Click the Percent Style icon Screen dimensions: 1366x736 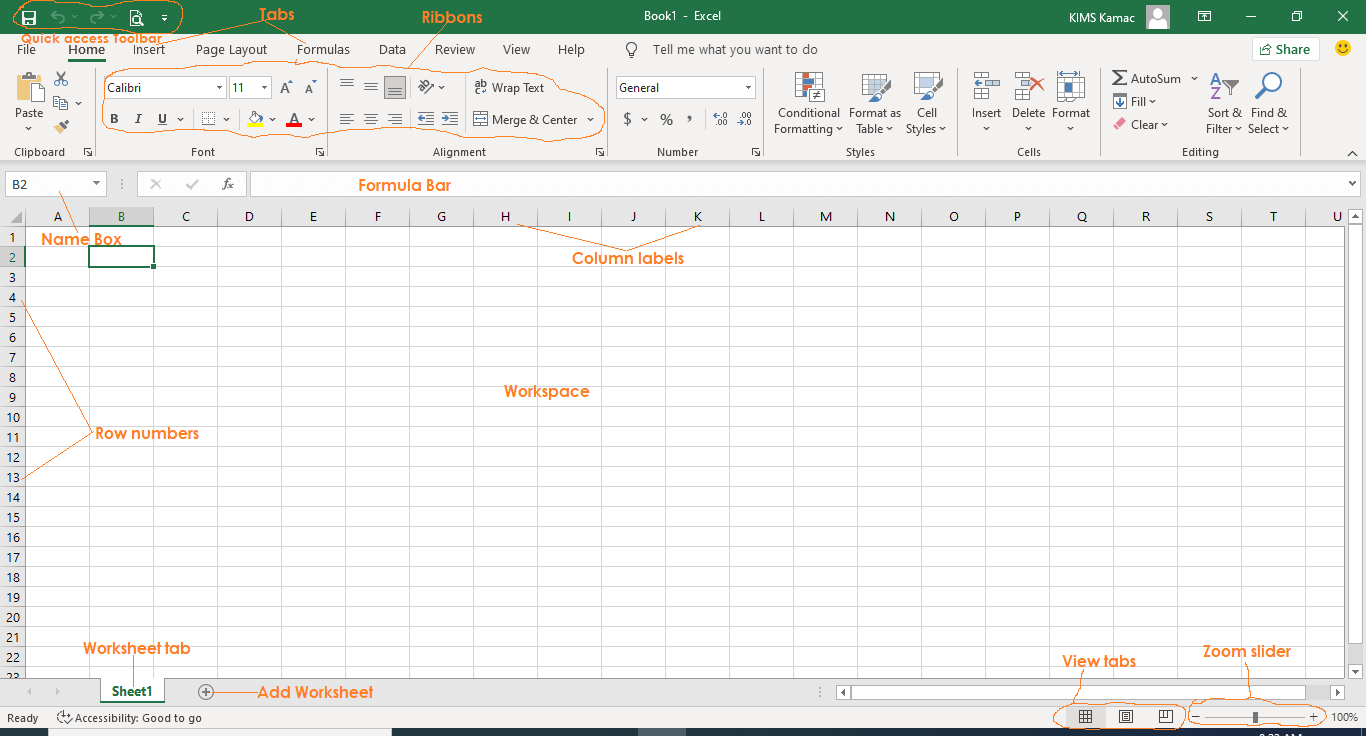click(x=665, y=119)
